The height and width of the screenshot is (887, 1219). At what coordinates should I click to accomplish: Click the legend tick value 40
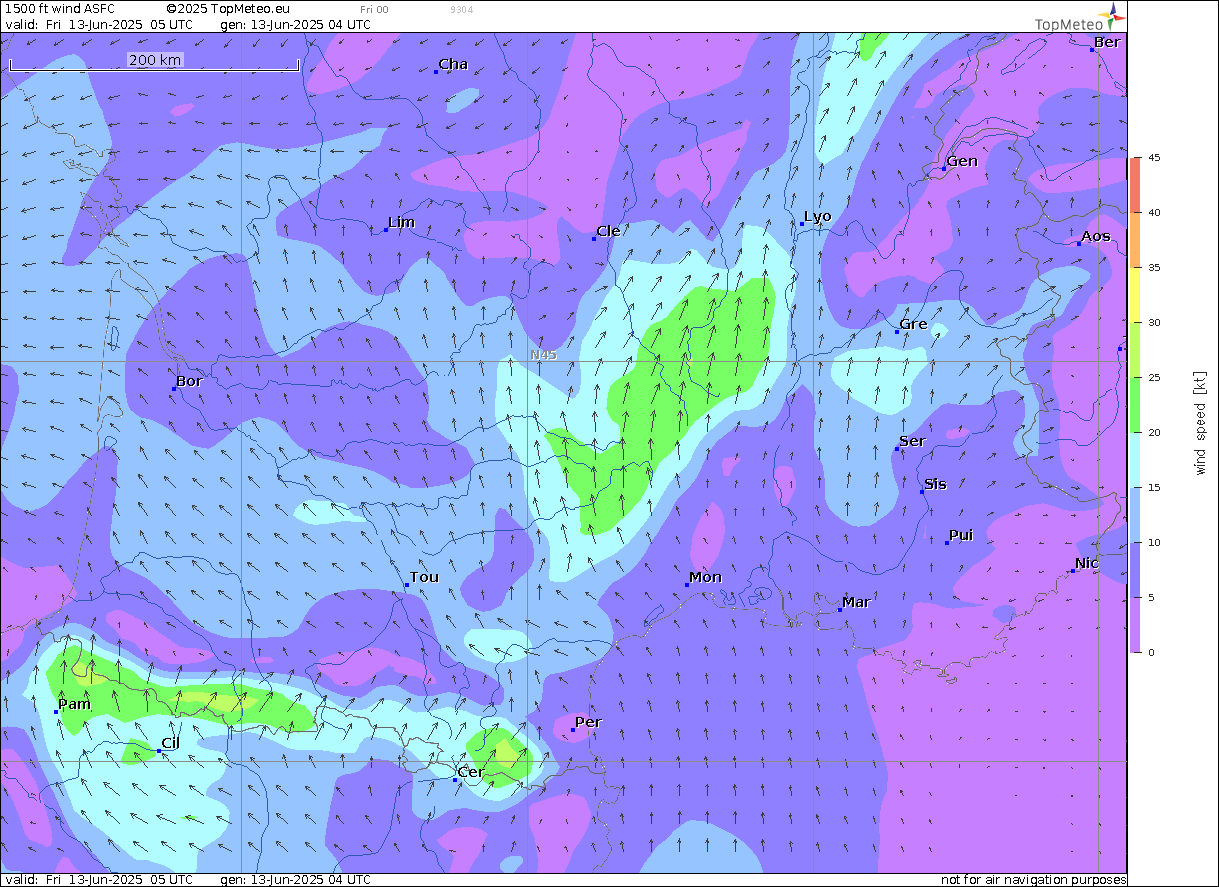(1154, 213)
